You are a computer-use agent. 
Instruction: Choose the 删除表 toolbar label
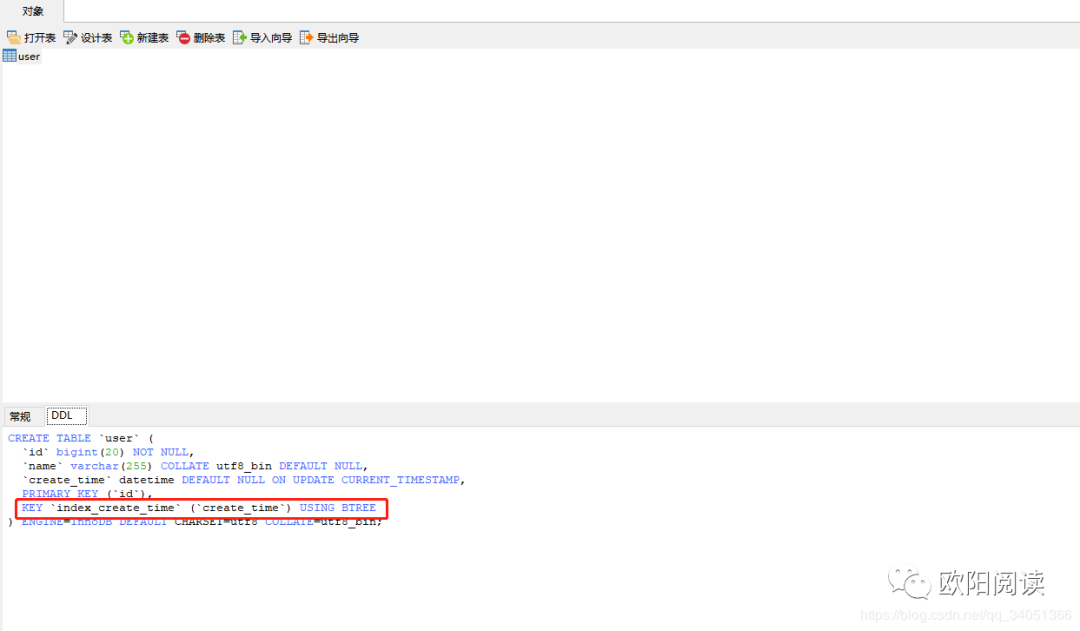pos(209,38)
